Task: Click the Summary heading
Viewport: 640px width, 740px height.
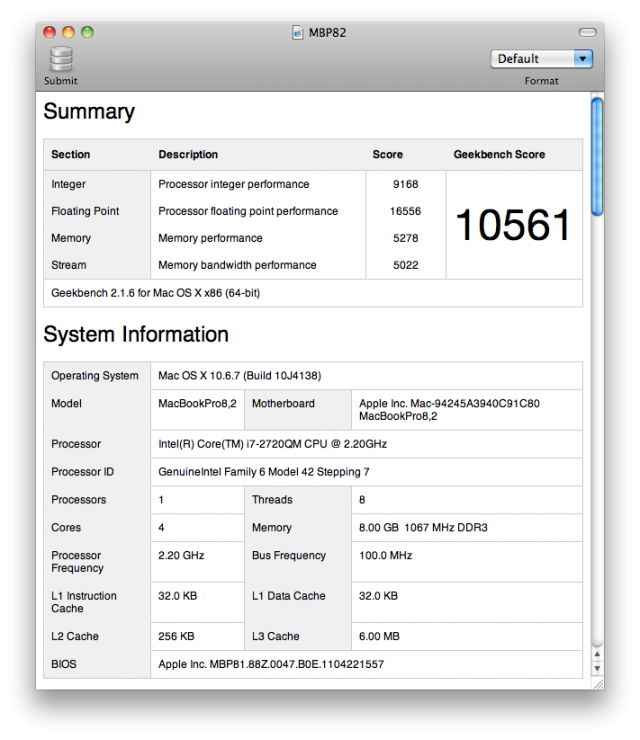Action: point(89,112)
